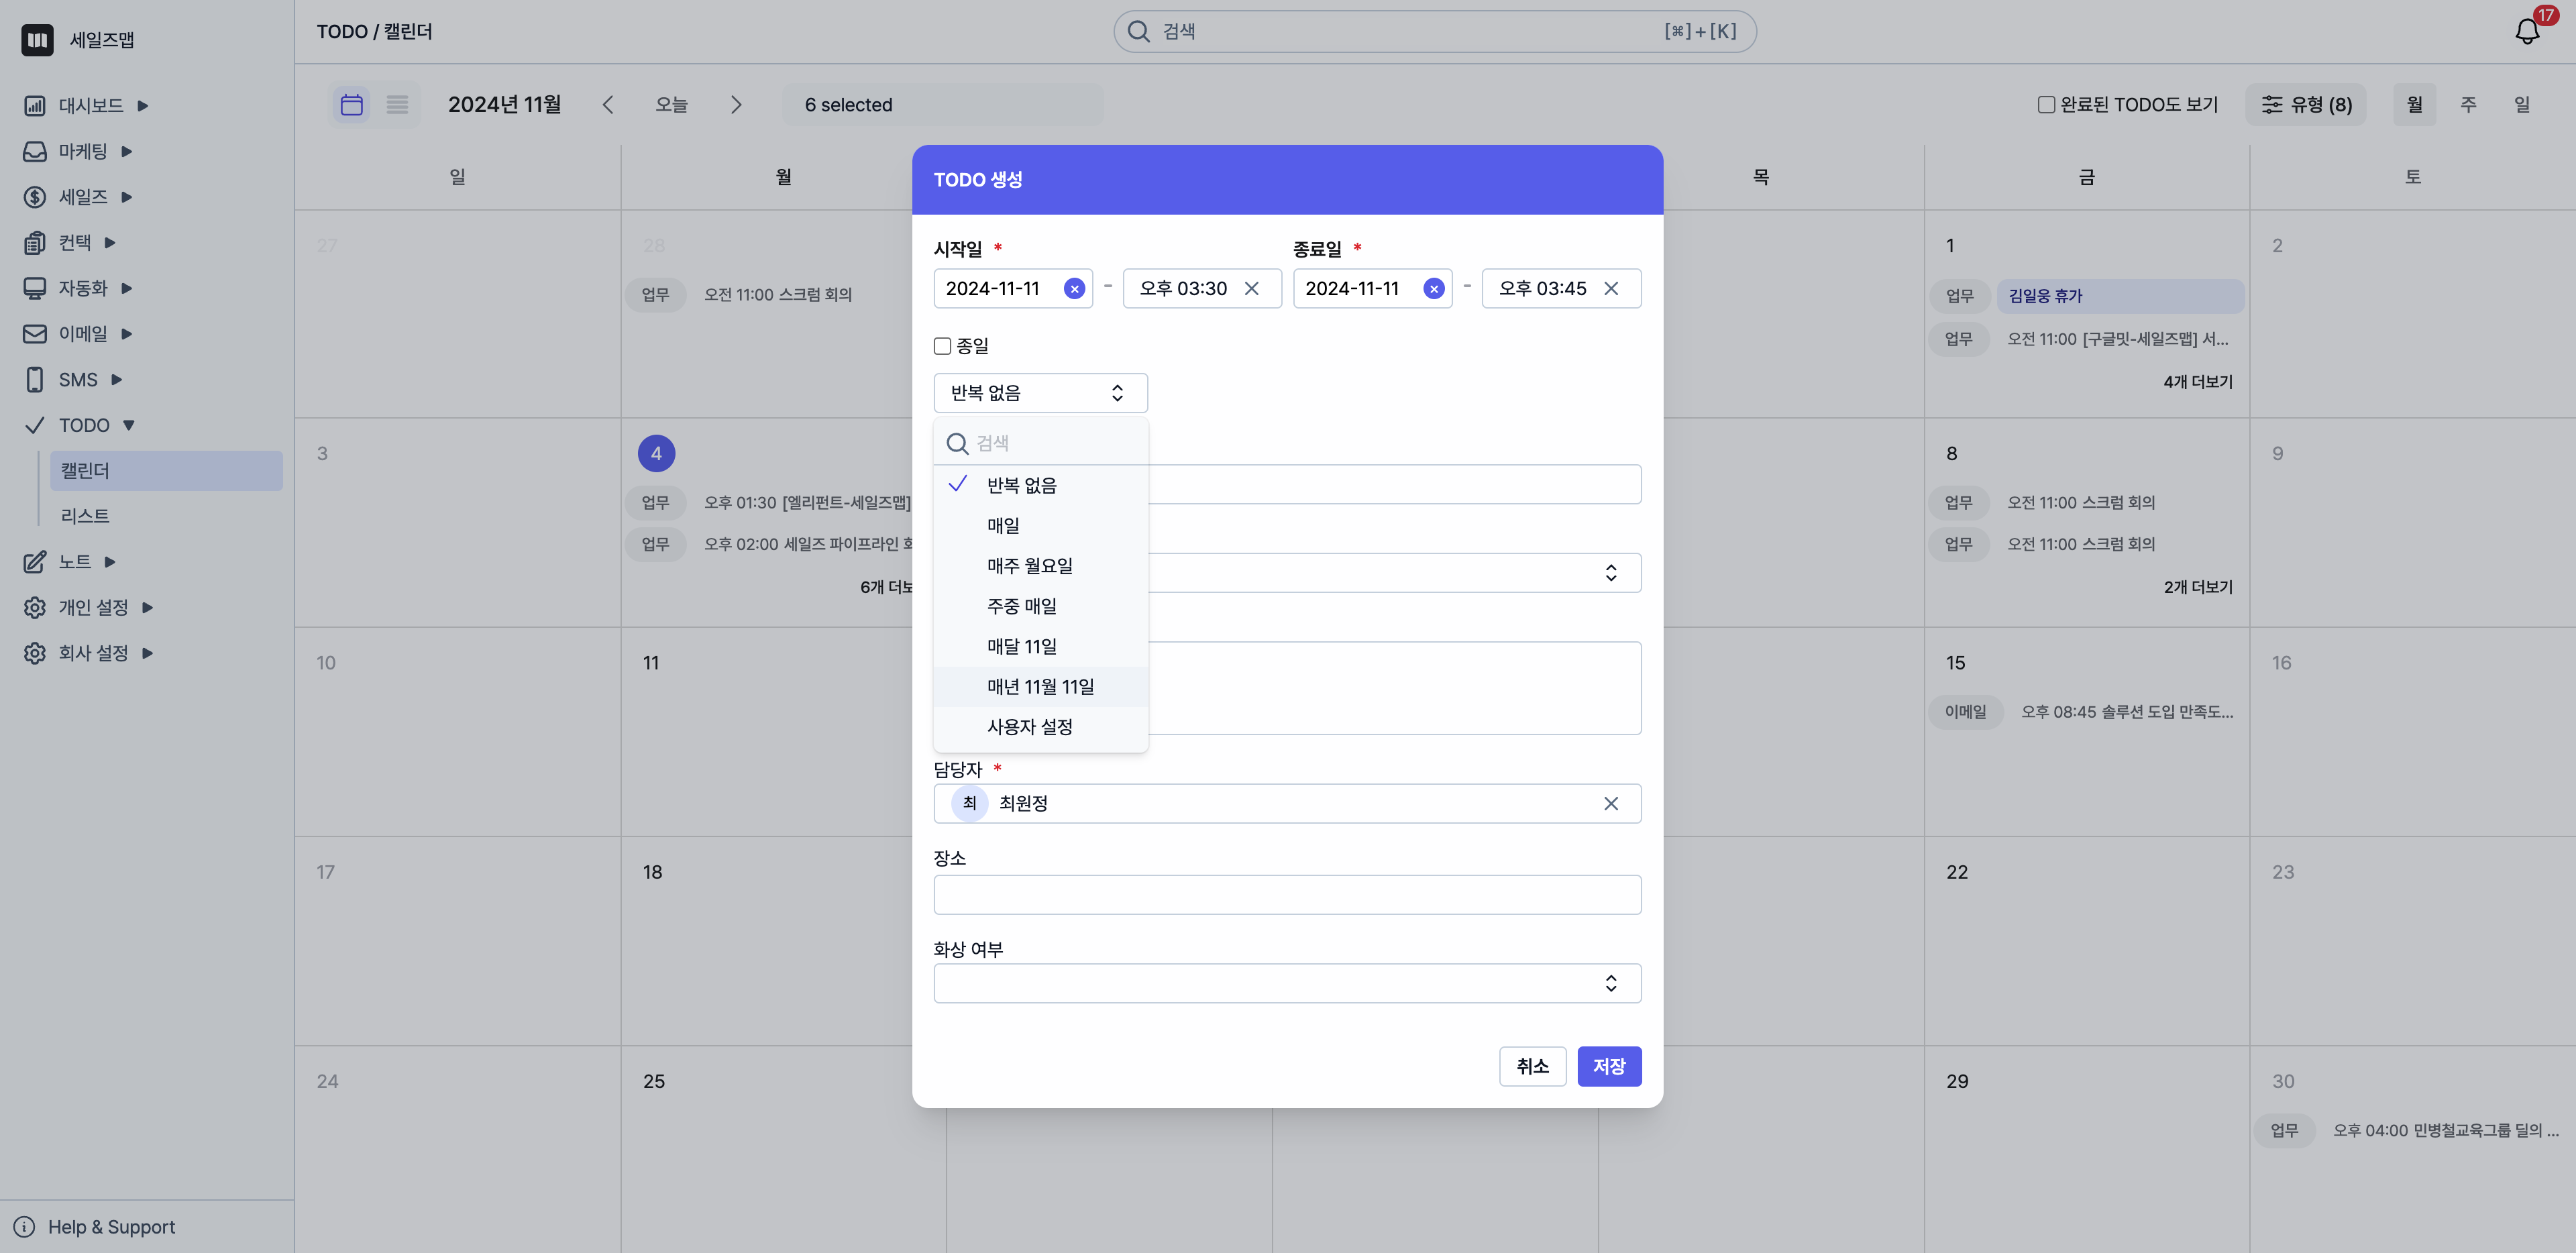This screenshot has height=1253, width=2576.
Task: Open 김일웅 휴가 event
Action: [x=2120, y=296]
